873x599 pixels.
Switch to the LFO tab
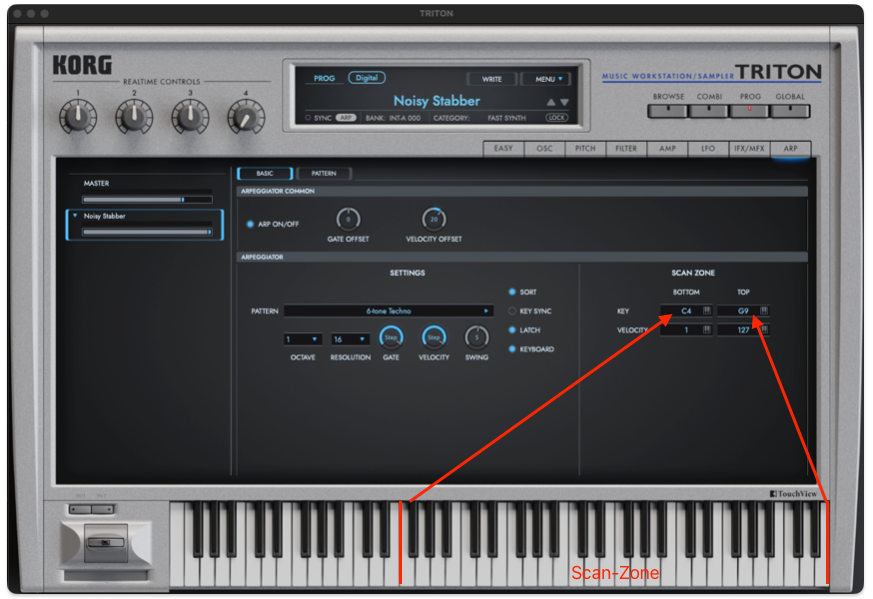pos(708,148)
